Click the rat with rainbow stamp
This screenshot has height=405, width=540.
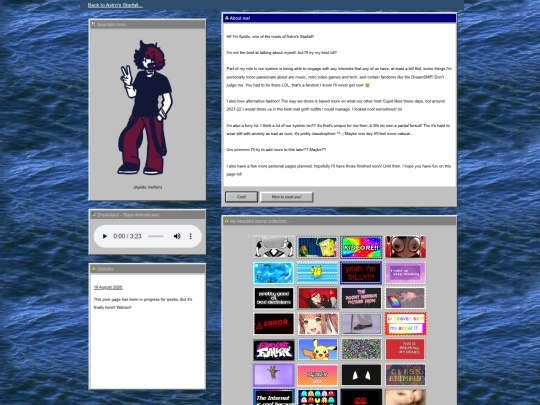405,298
